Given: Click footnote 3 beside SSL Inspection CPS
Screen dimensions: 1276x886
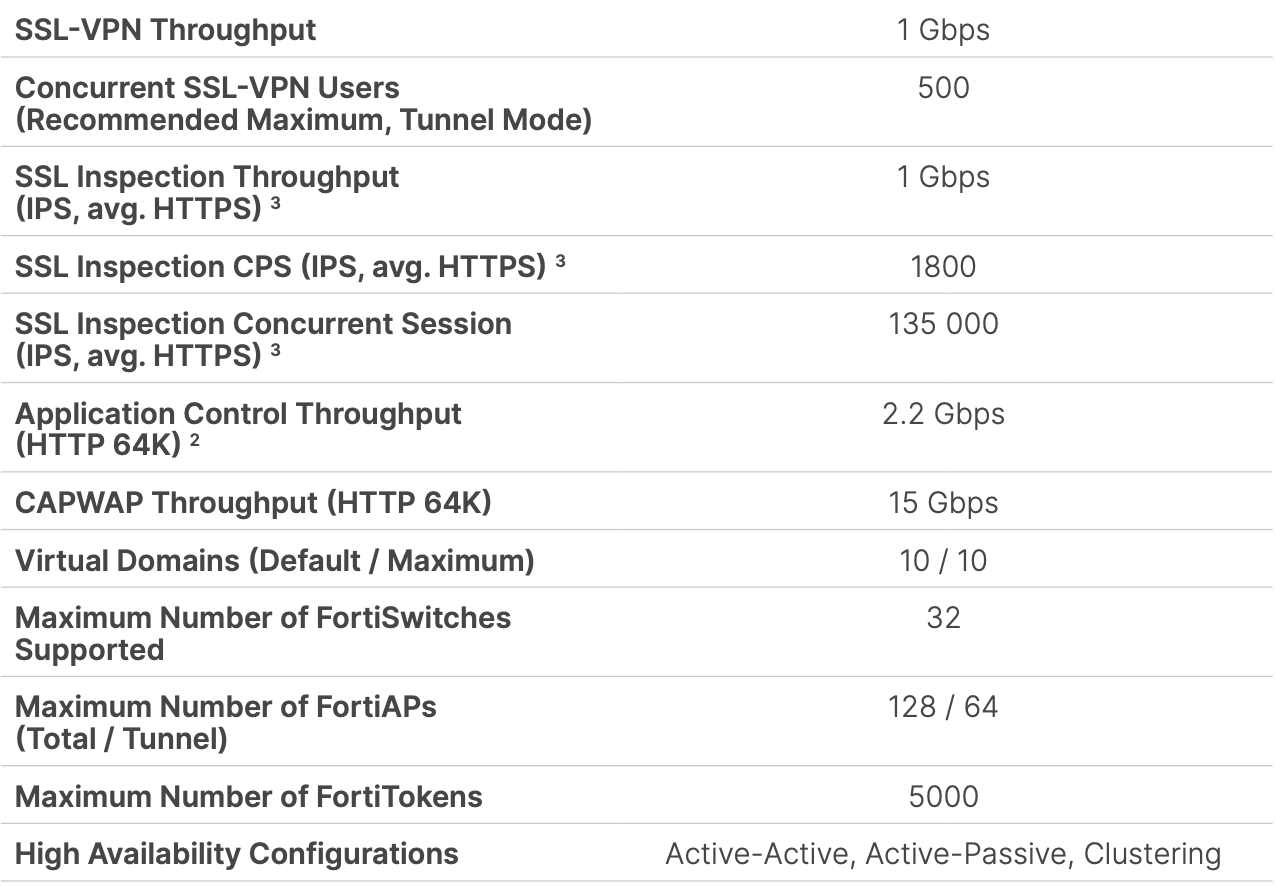Looking at the screenshot, I should point(560,261).
